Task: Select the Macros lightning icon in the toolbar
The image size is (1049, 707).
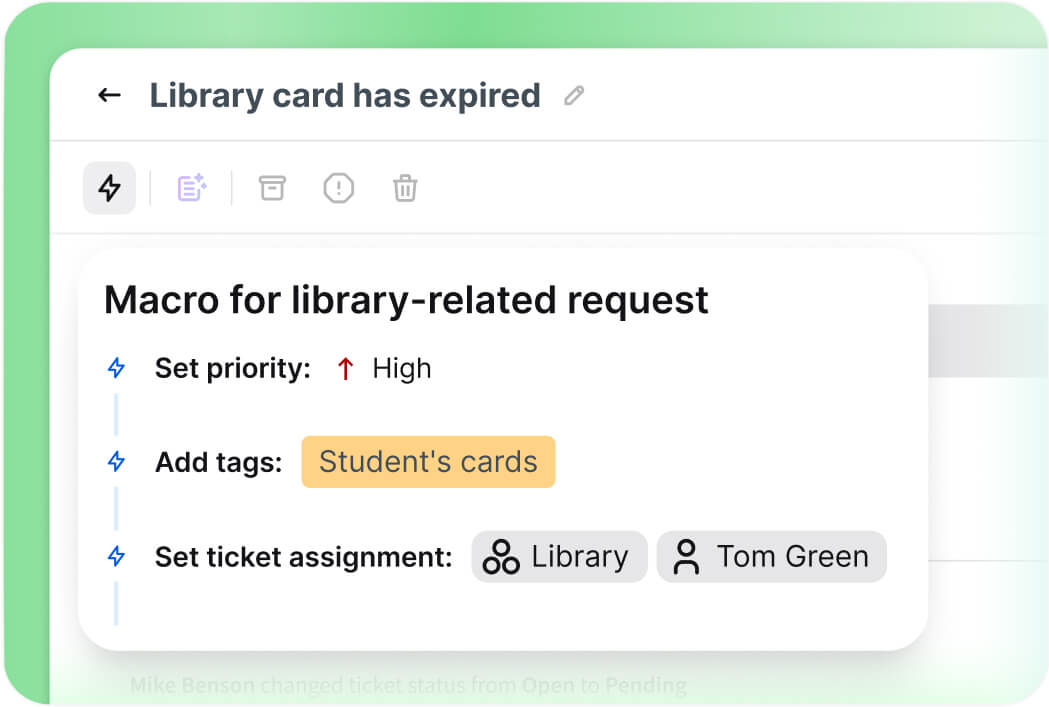Action: (109, 188)
